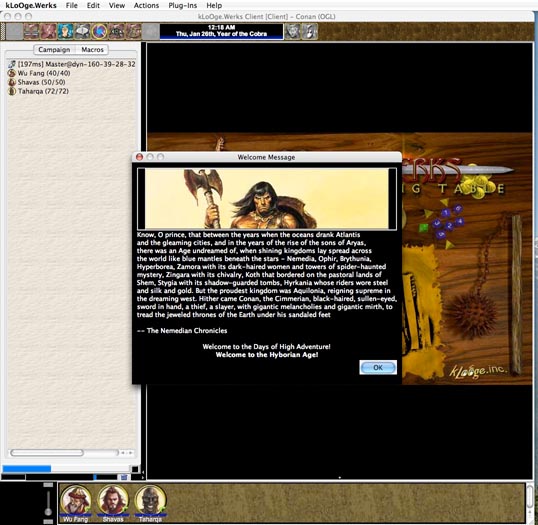Click "Welcome to the Hyborian Age!" text
This screenshot has height=525, width=538.
(267, 355)
